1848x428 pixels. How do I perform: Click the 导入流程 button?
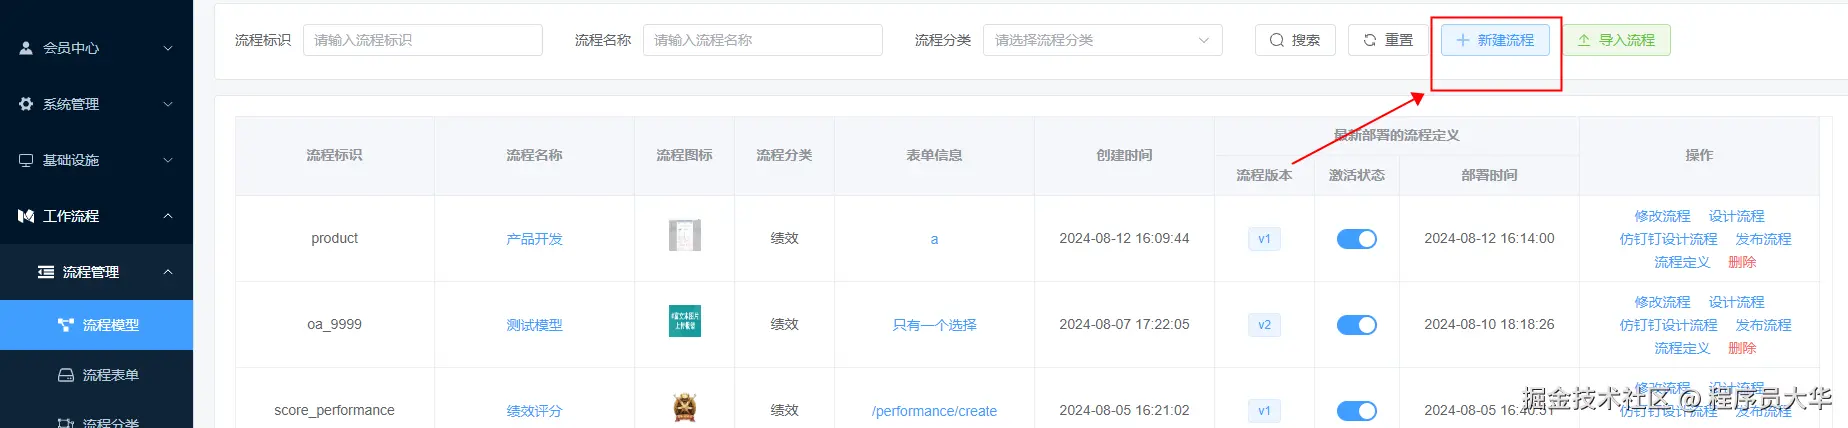click(x=1617, y=40)
